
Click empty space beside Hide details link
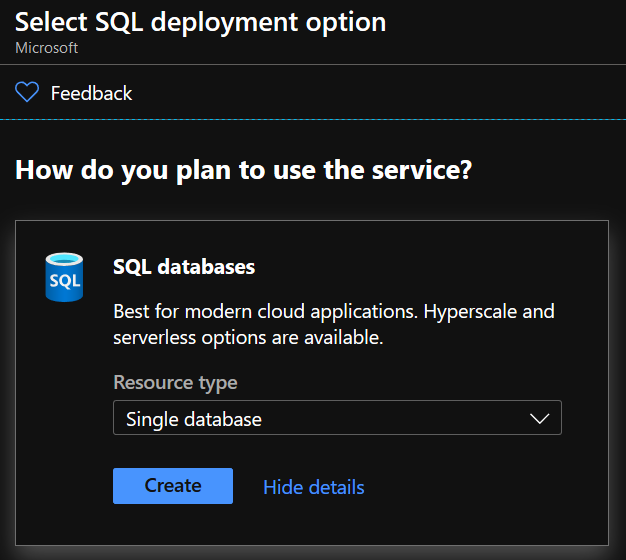coord(459,487)
